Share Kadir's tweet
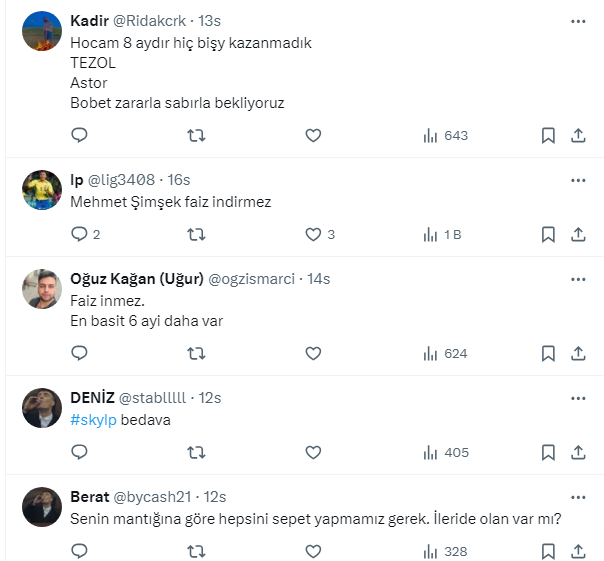The image size is (604, 561). click(578, 135)
